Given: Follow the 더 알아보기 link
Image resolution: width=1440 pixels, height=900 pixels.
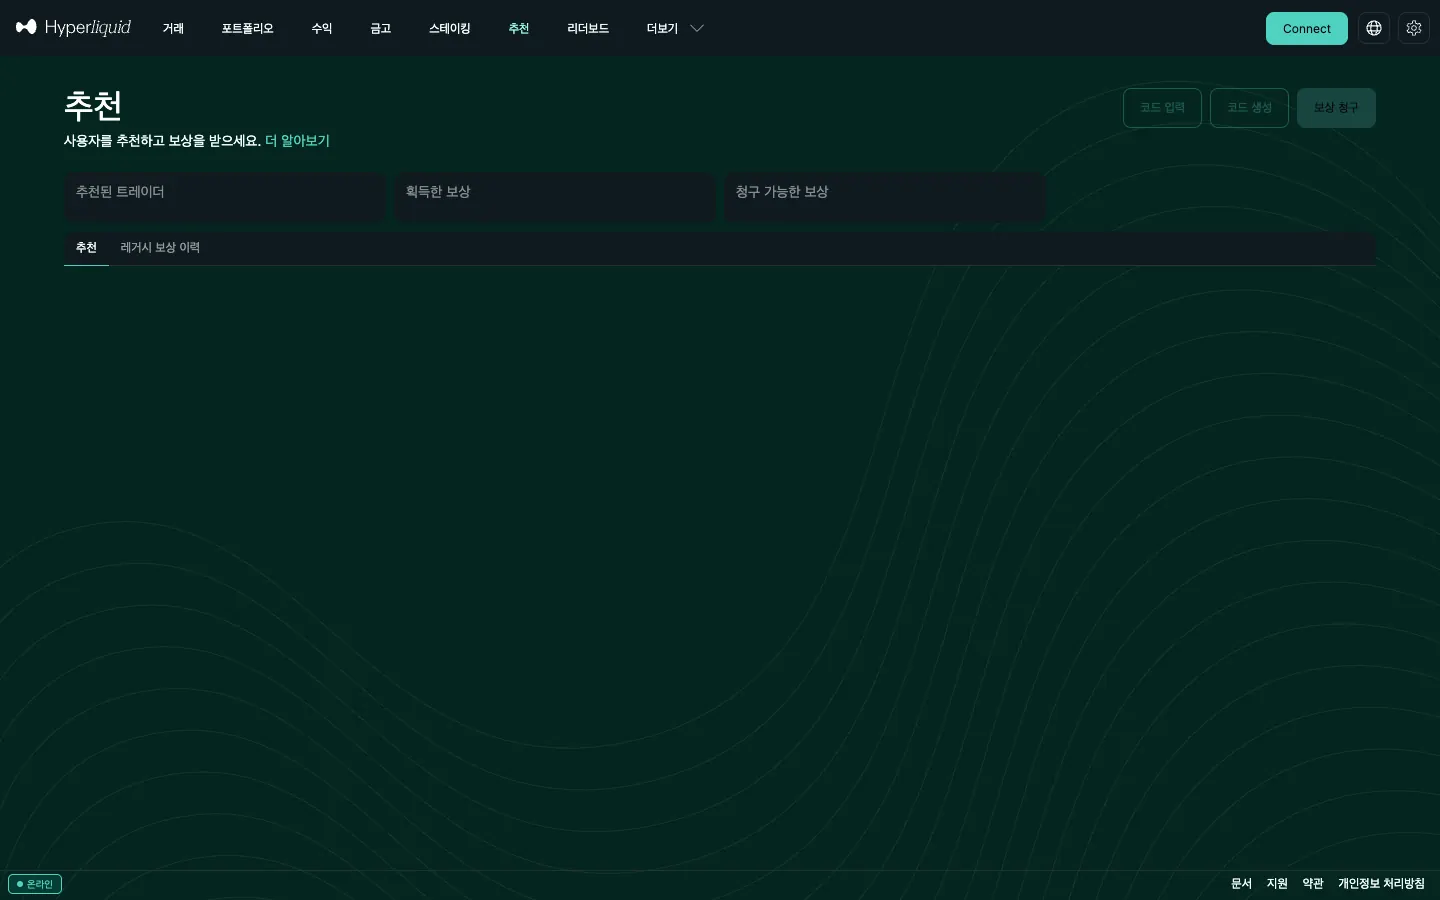Looking at the screenshot, I should coord(297,141).
